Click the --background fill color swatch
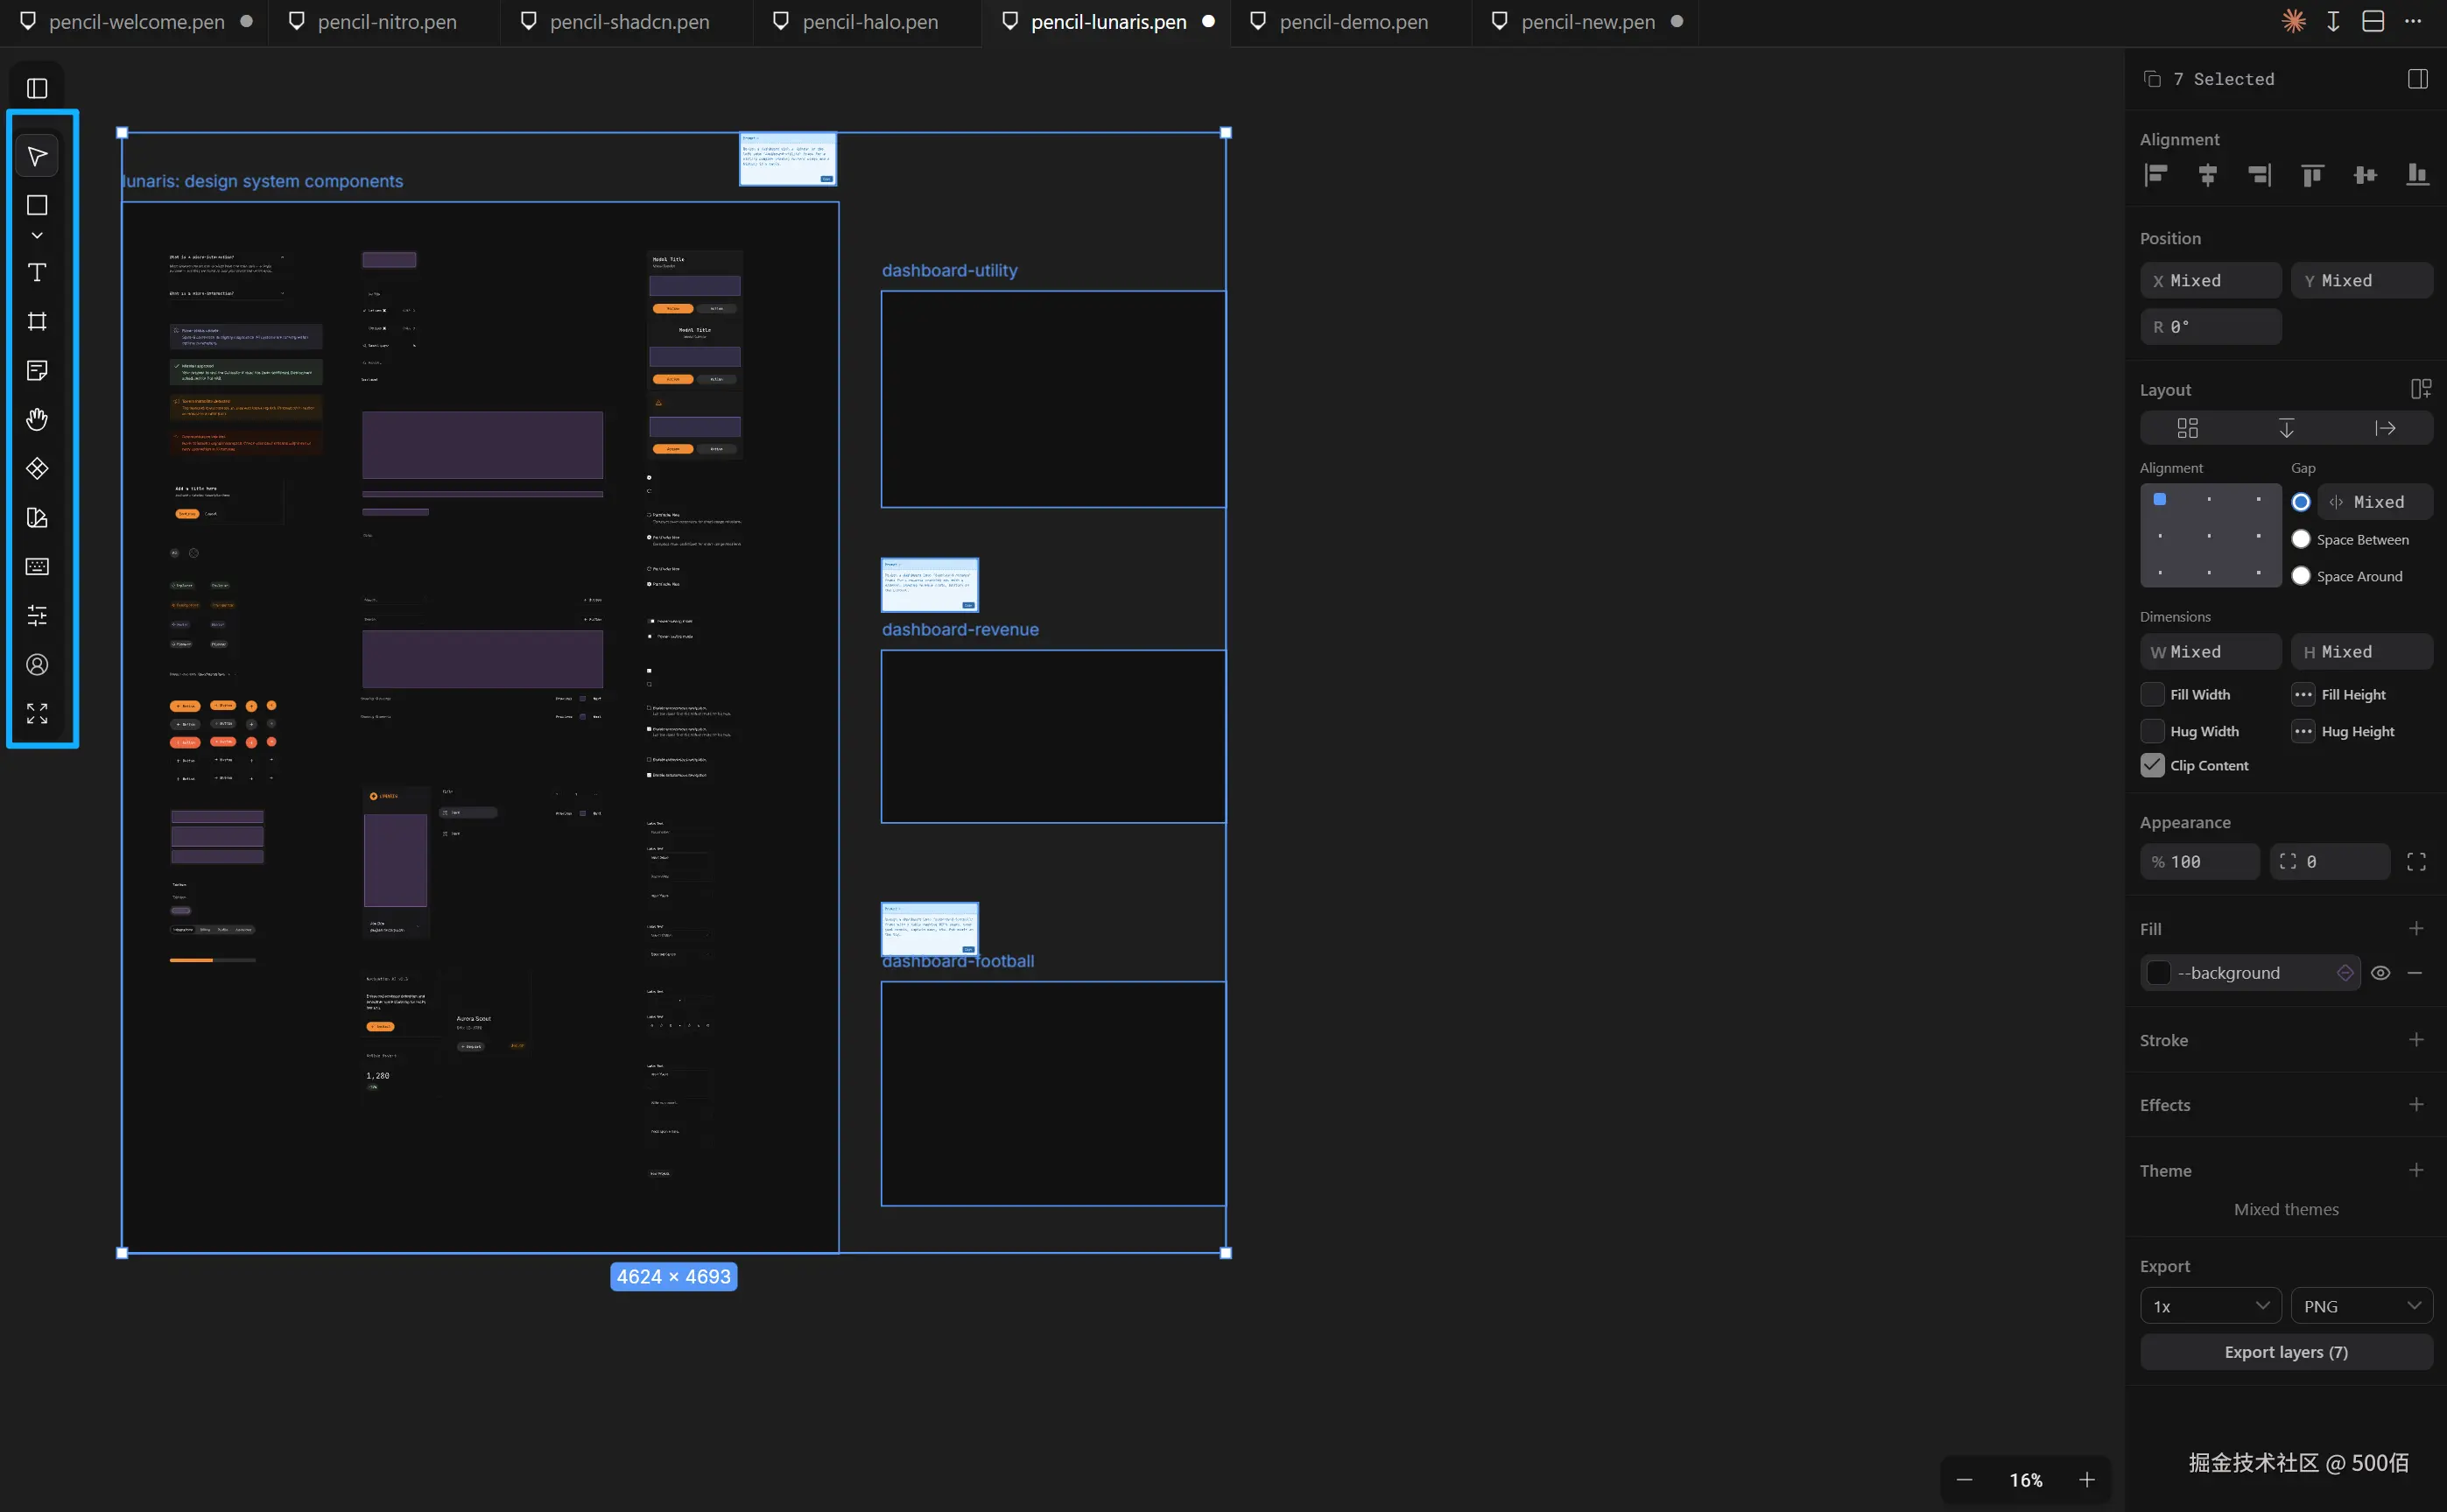Screen dimensions: 2447x1512 2159,973
